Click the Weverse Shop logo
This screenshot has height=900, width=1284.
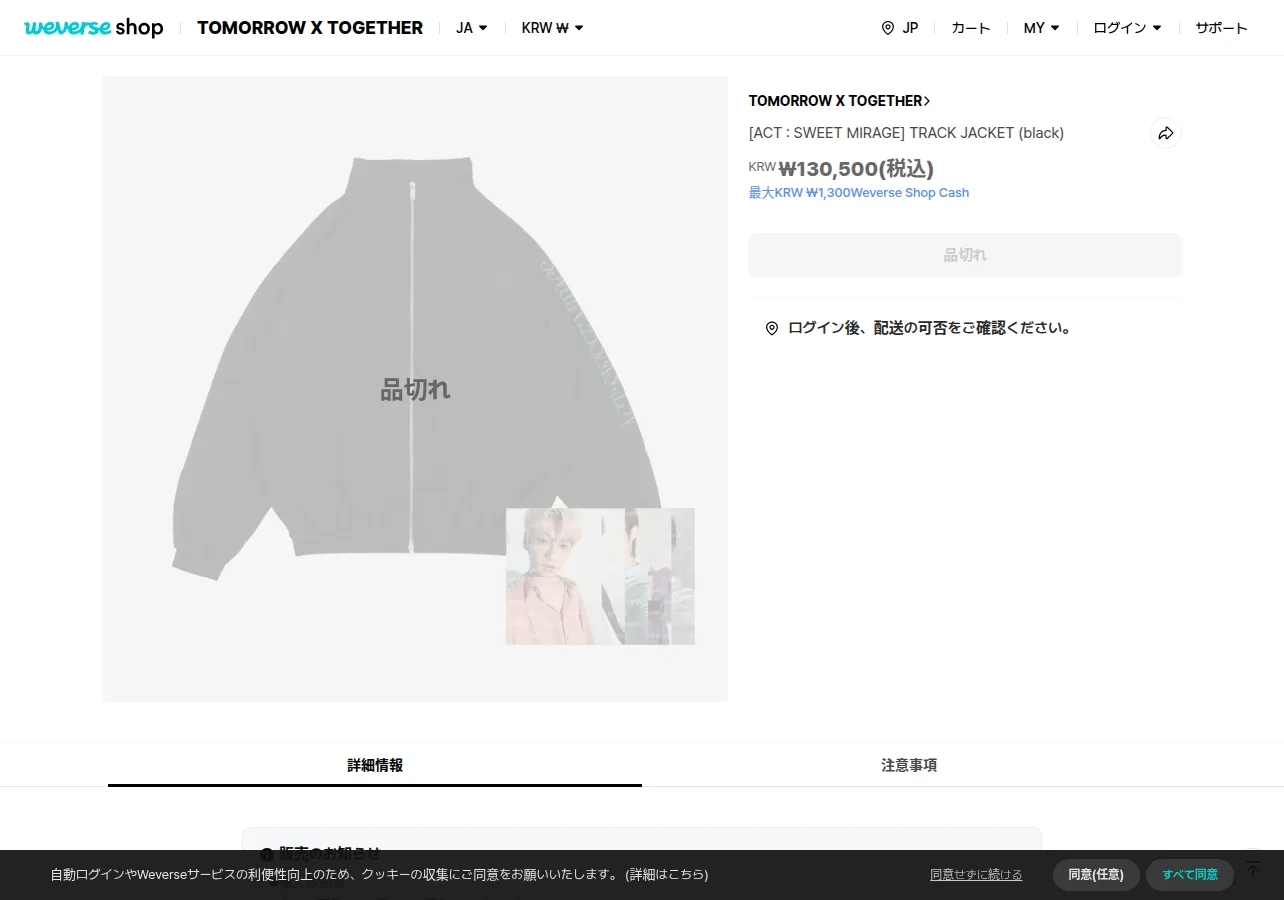(94, 28)
